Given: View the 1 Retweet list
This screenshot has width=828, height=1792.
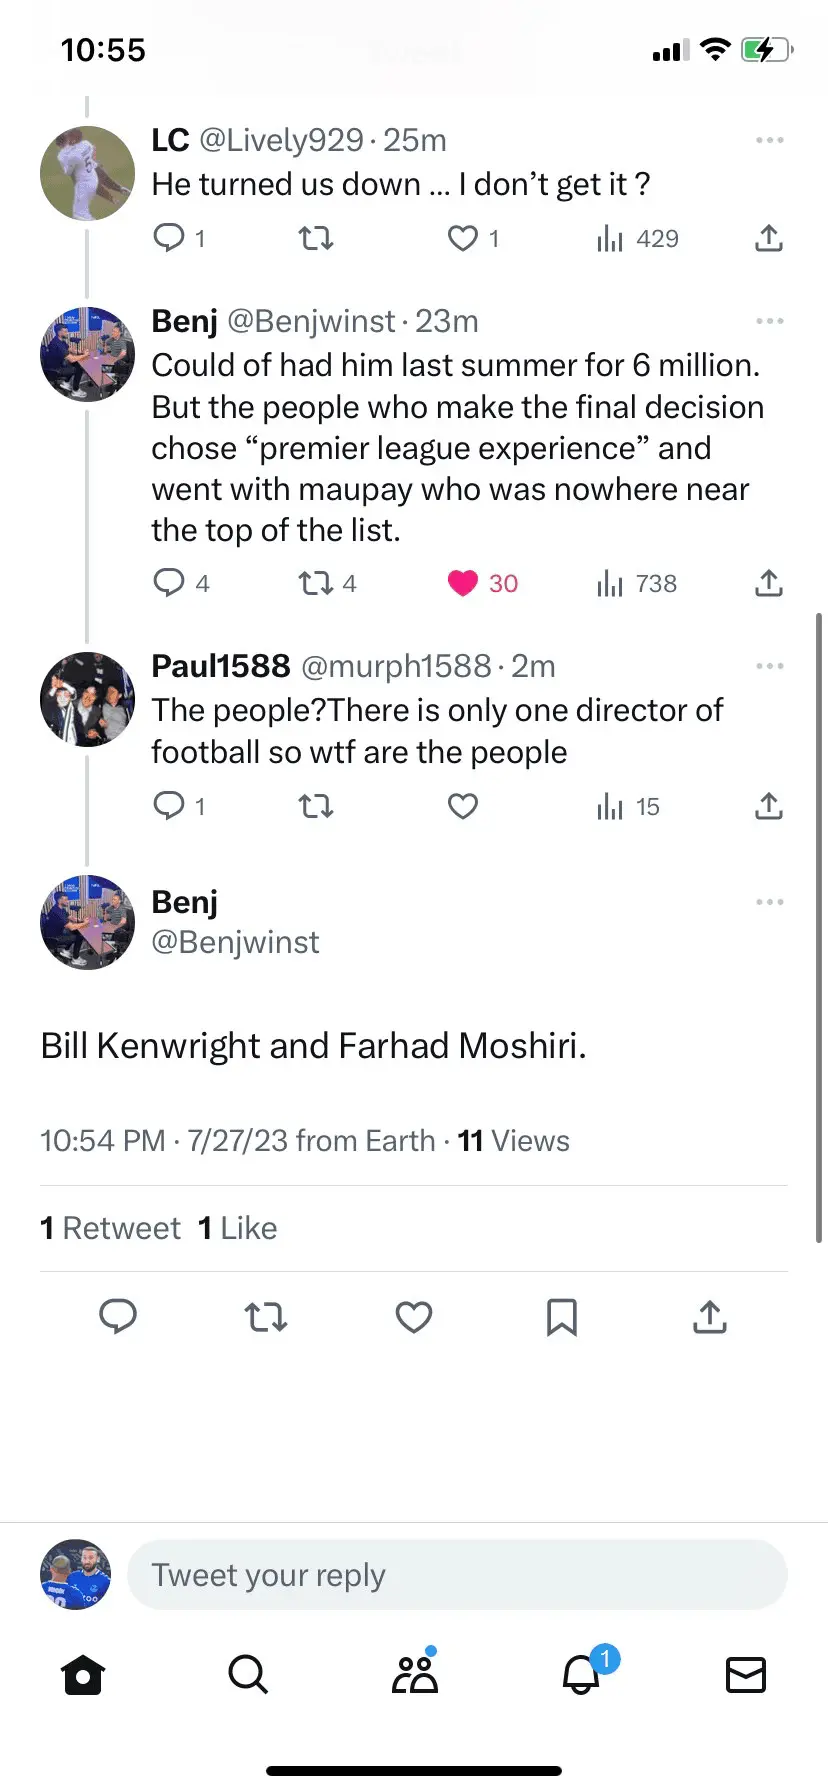Looking at the screenshot, I should point(111,1228).
